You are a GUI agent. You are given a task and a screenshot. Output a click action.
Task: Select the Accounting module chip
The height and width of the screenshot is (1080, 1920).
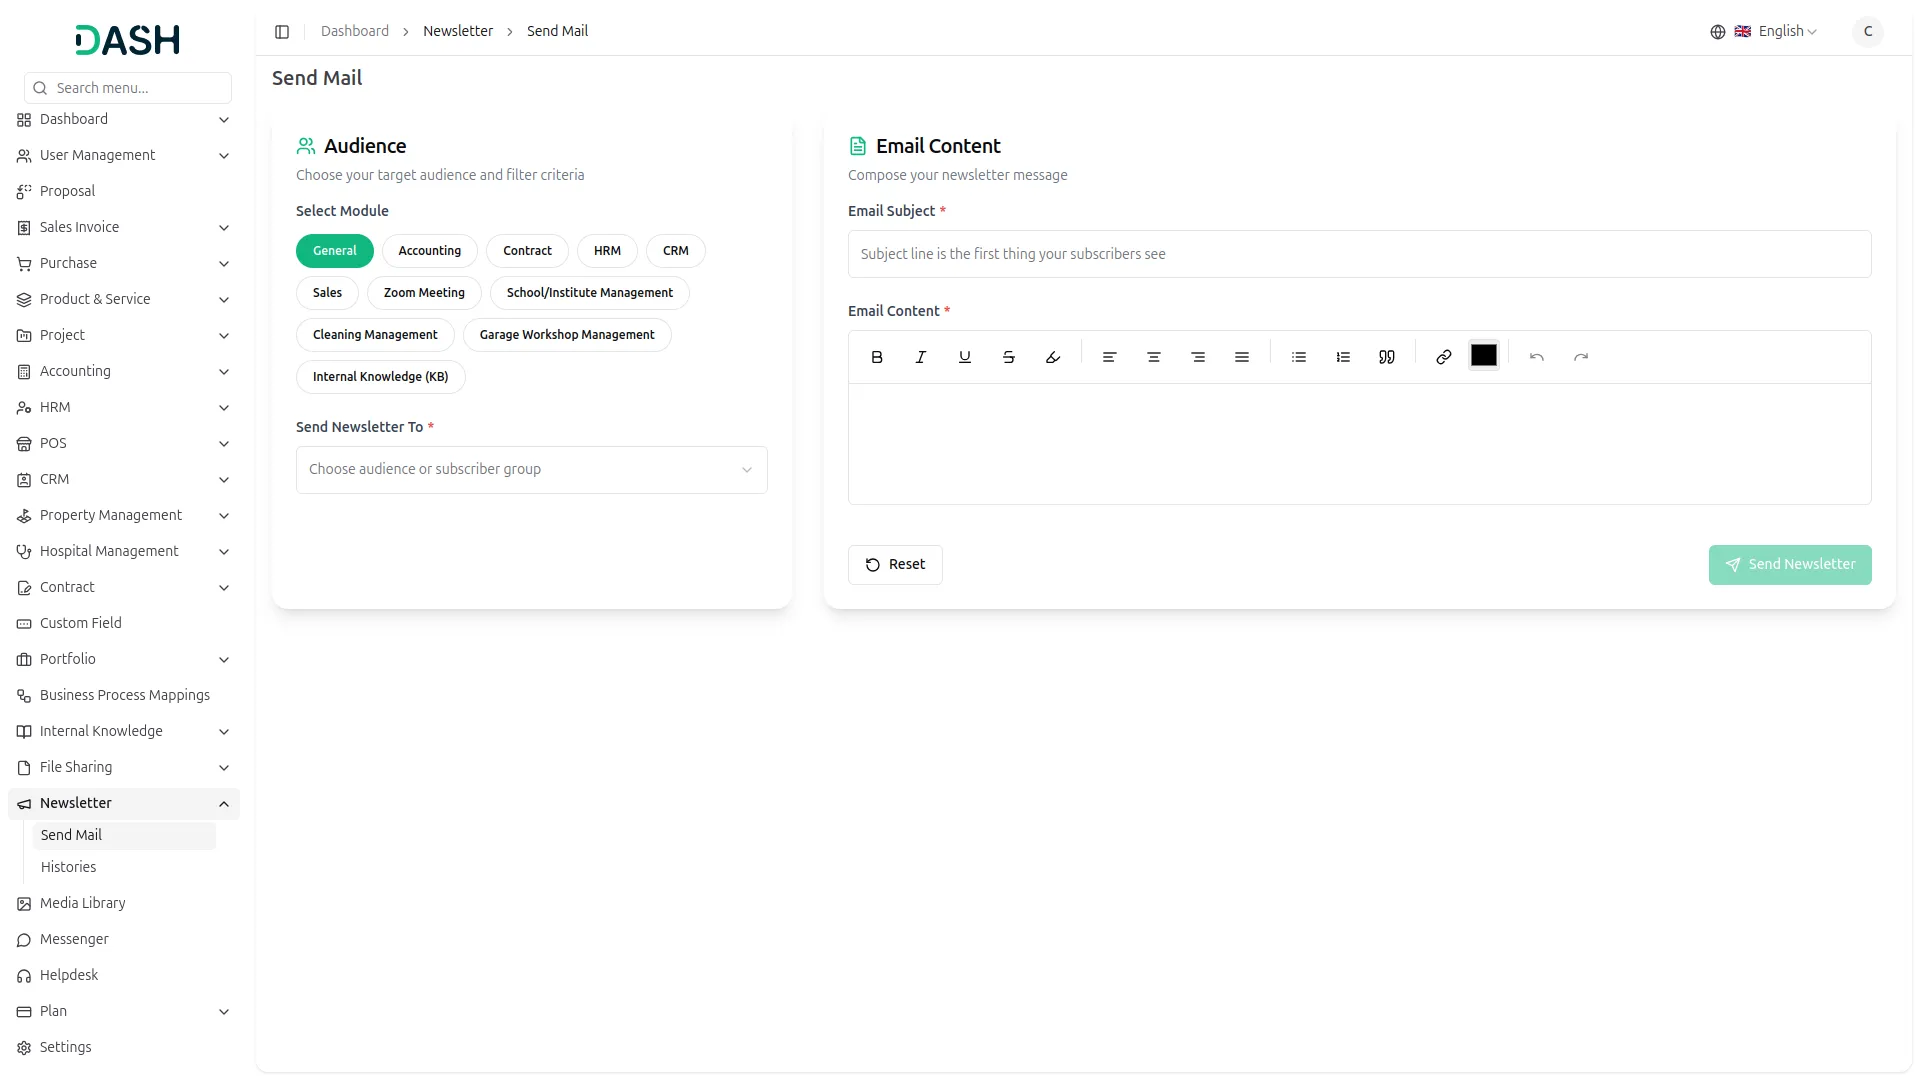(x=430, y=251)
